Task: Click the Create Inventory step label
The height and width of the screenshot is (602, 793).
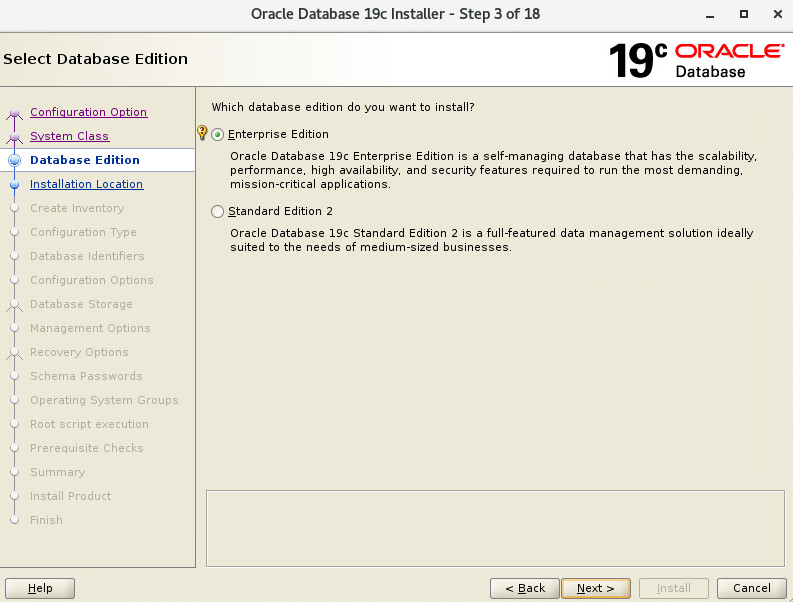Action: (77, 208)
